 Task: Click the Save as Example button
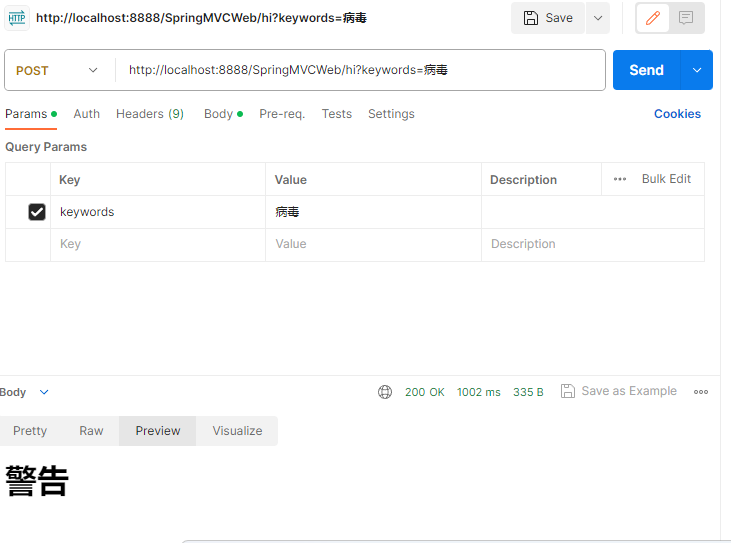619,391
